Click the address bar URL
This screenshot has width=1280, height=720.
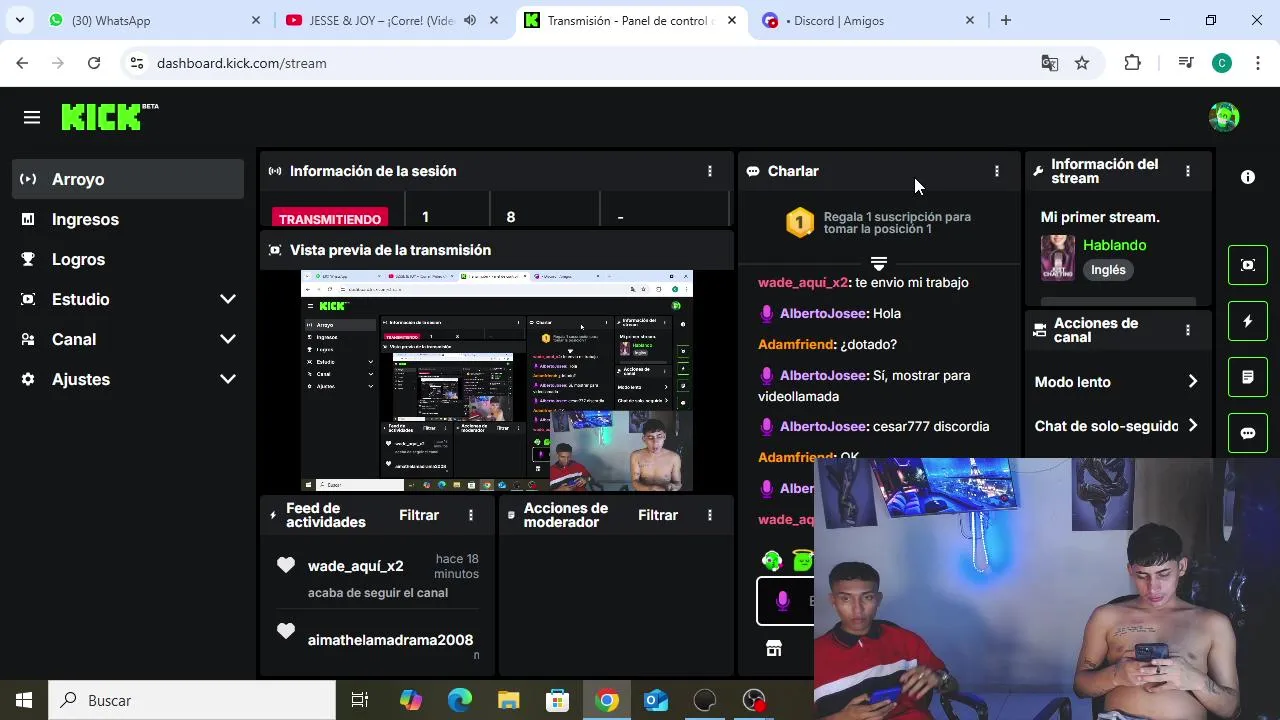pyautogui.click(x=242, y=63)
